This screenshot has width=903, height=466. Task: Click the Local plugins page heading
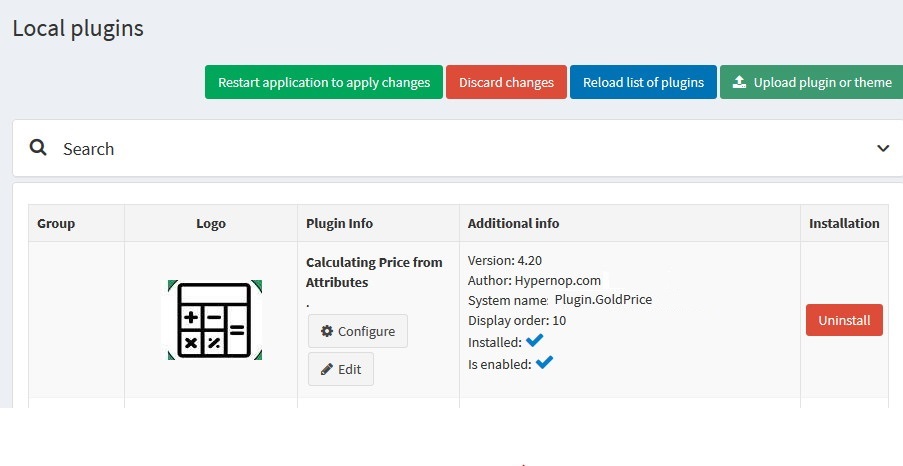coord(78,28)
